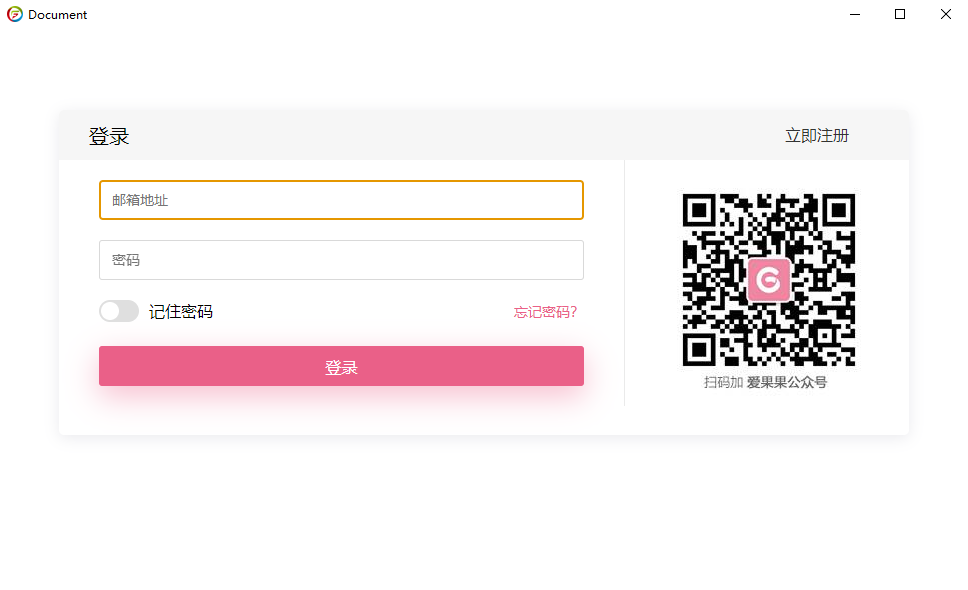
Task: Click the 忘记密码? link
Action: tap(545, 312)
